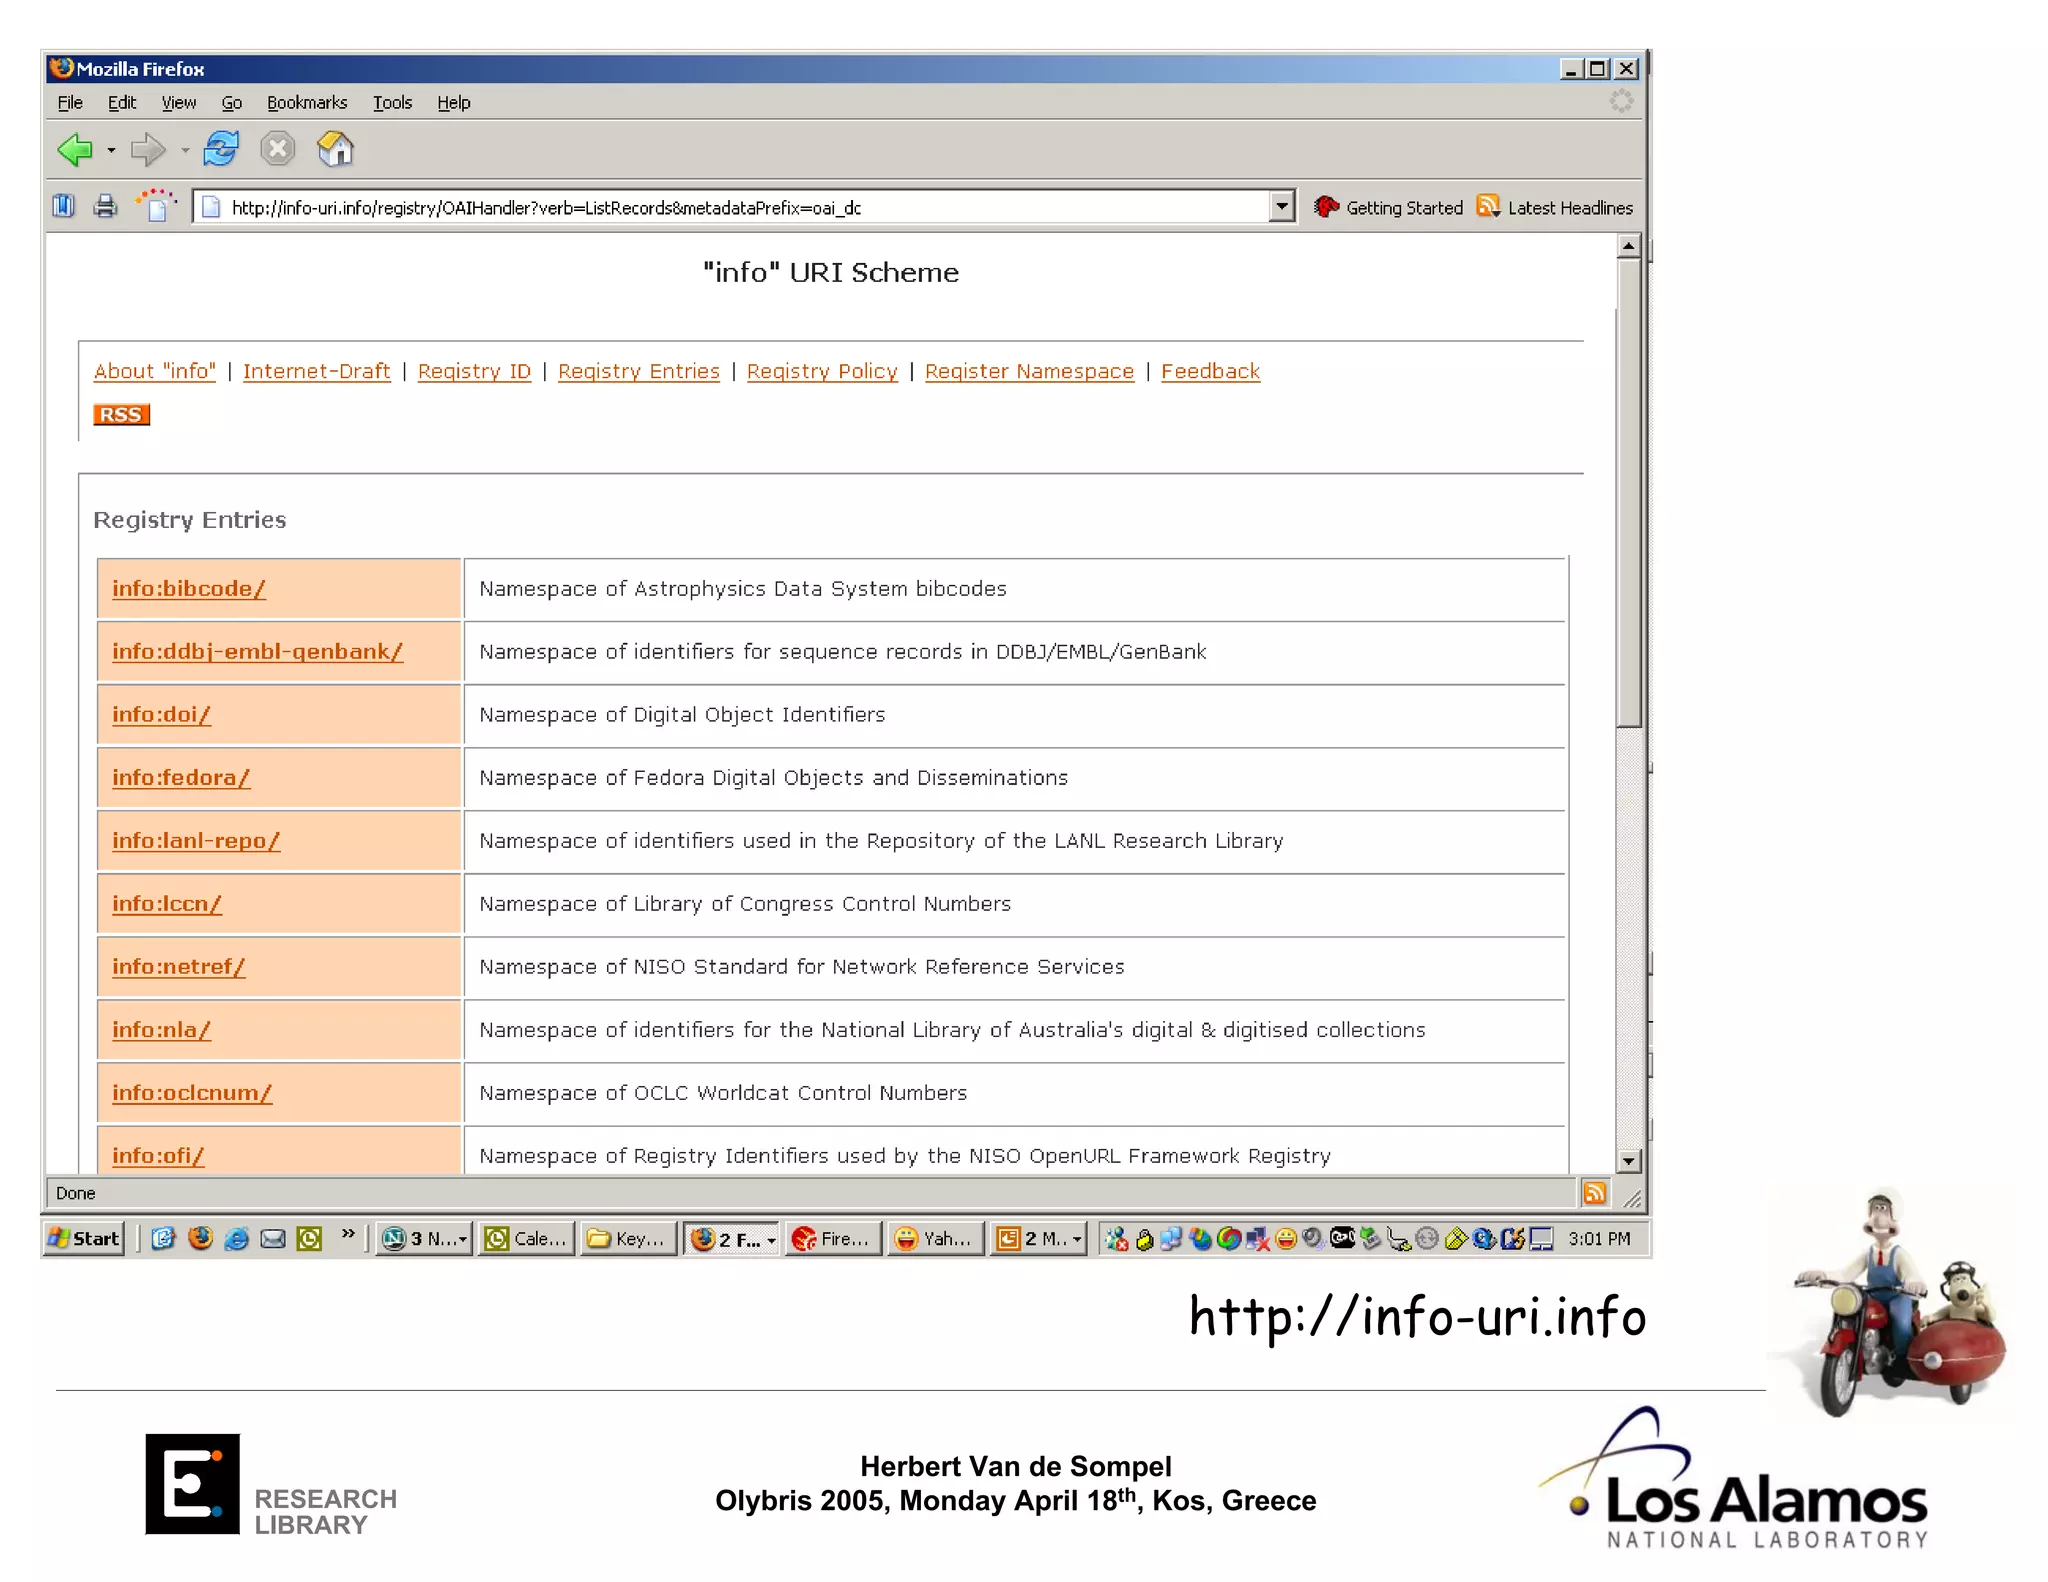Click the Reload page icon
This screenshot has height=1582, width=2048.
click(x=221, y=150)
